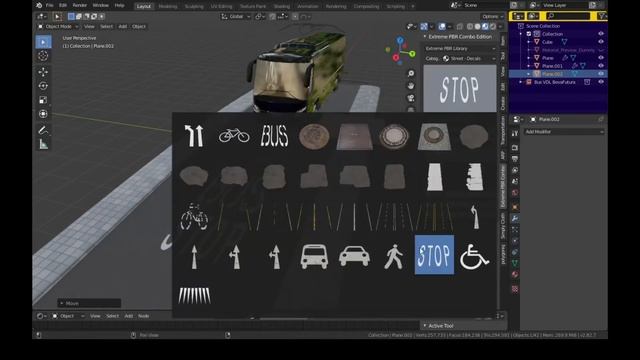
Task: Open the Texture properties checker tab
Action: pos(515,289)
